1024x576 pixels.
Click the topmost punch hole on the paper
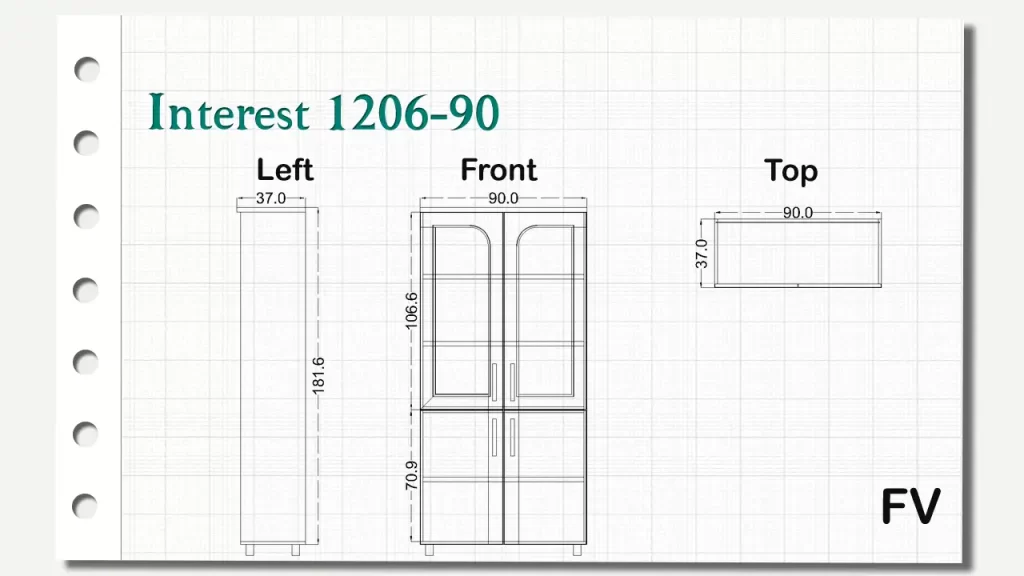(x=88, y=69)
